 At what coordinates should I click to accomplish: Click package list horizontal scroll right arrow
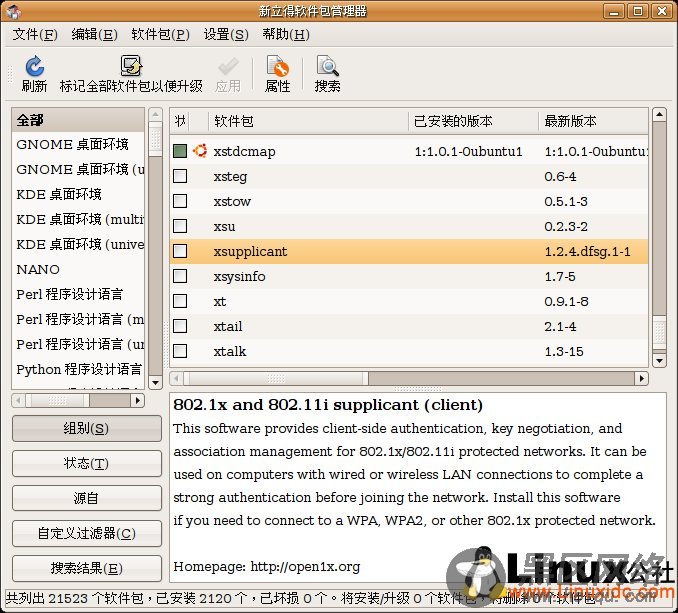642,379
